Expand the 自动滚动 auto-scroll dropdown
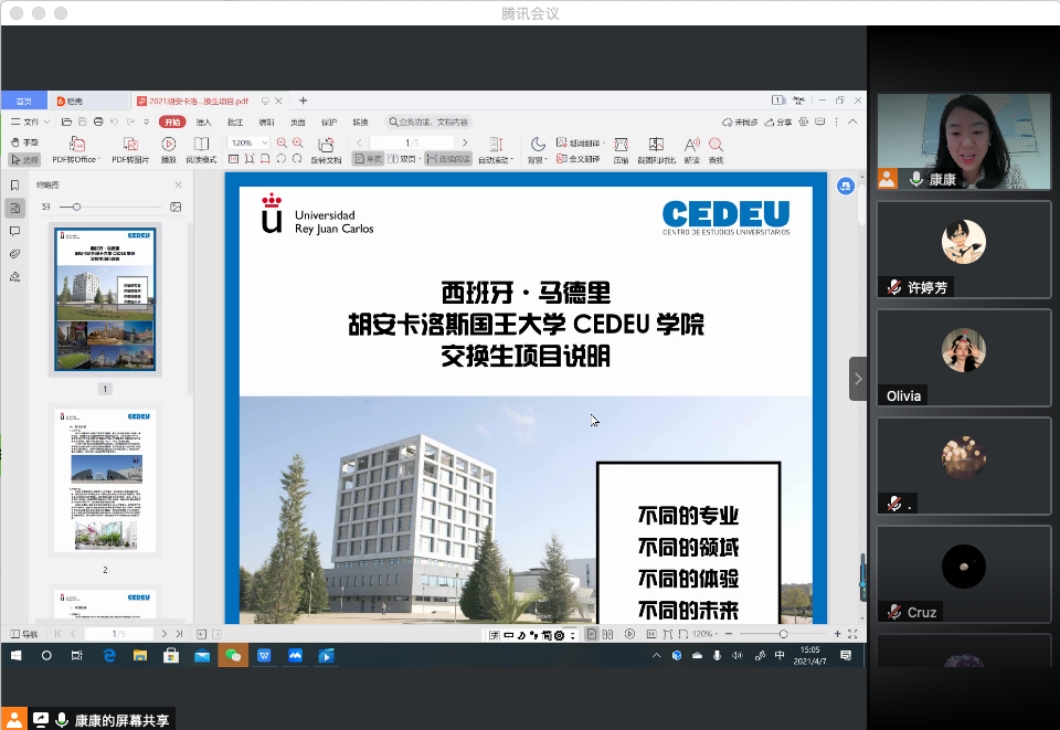This screenshot has width=1060, height=730. pos(496,160)
